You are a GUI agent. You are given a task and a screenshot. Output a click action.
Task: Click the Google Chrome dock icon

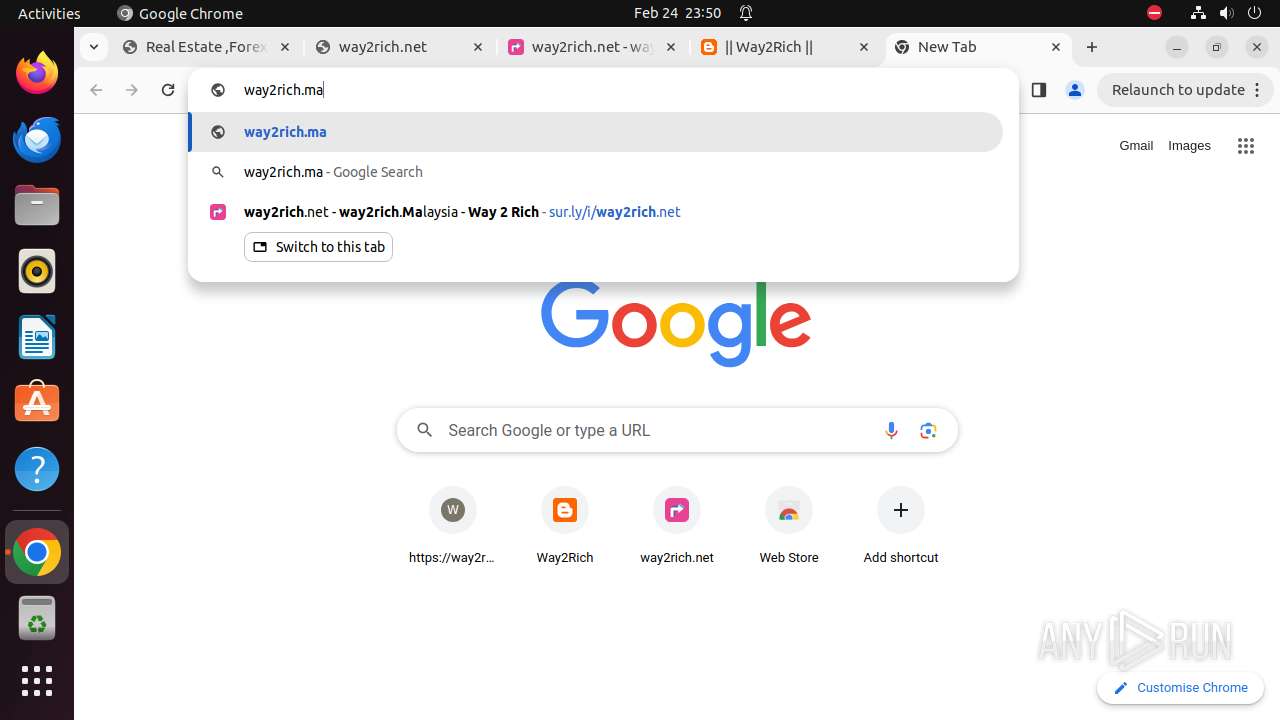point(37,552)
